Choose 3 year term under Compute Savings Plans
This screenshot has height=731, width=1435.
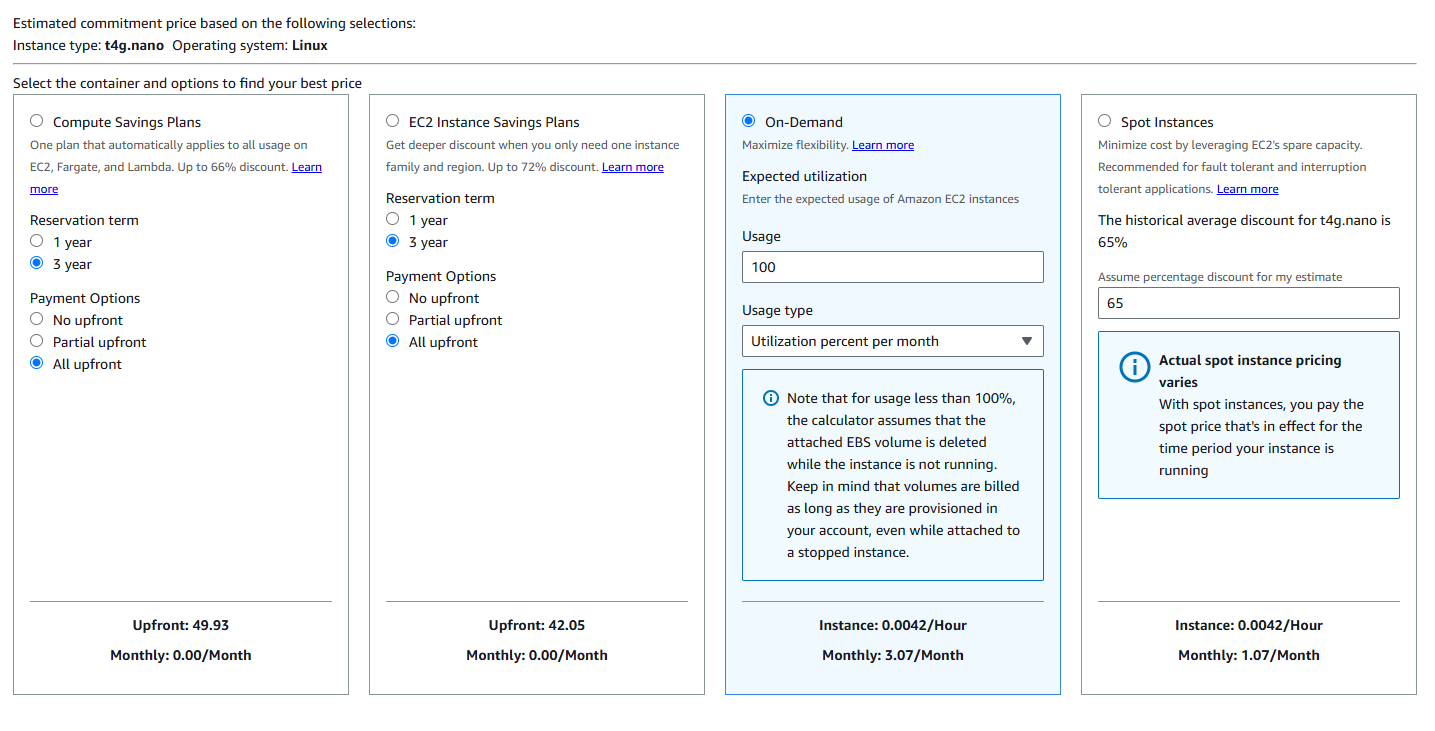pyautogui.click(x=37, y=263)
